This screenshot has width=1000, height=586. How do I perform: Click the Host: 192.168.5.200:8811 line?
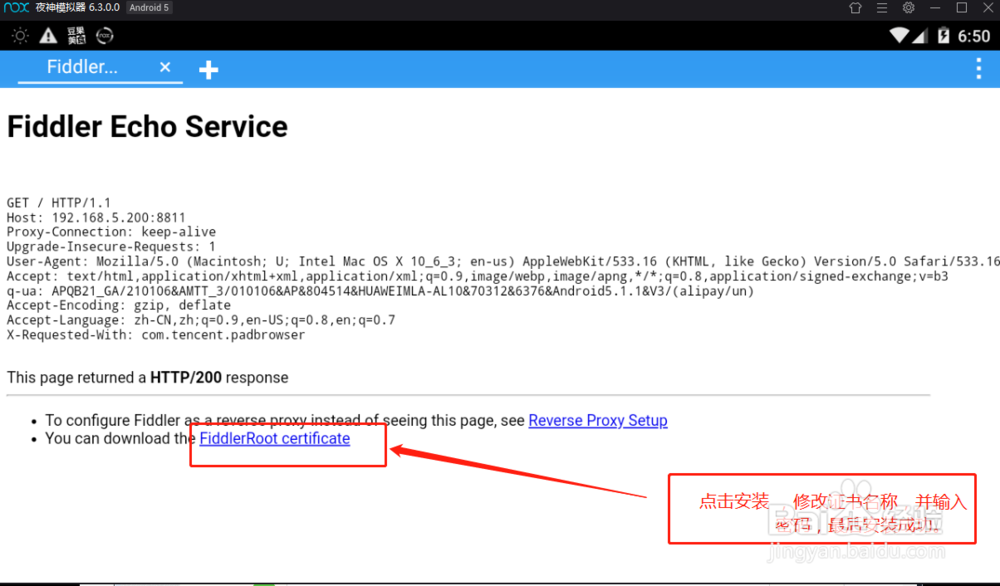coord(96,217)
